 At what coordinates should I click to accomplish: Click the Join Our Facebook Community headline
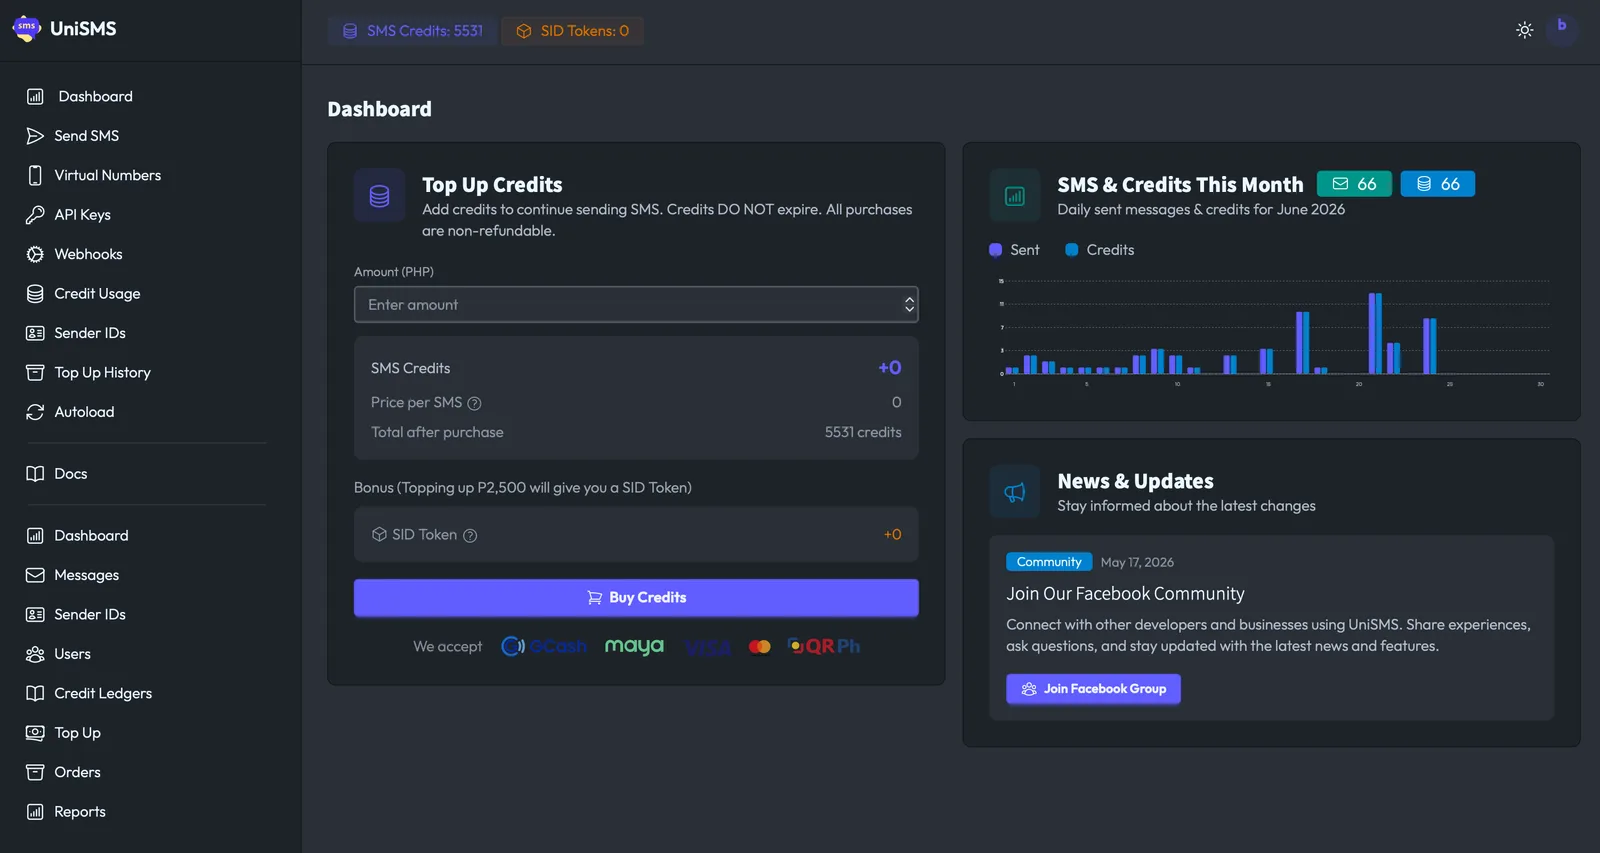click(1125, 594)
